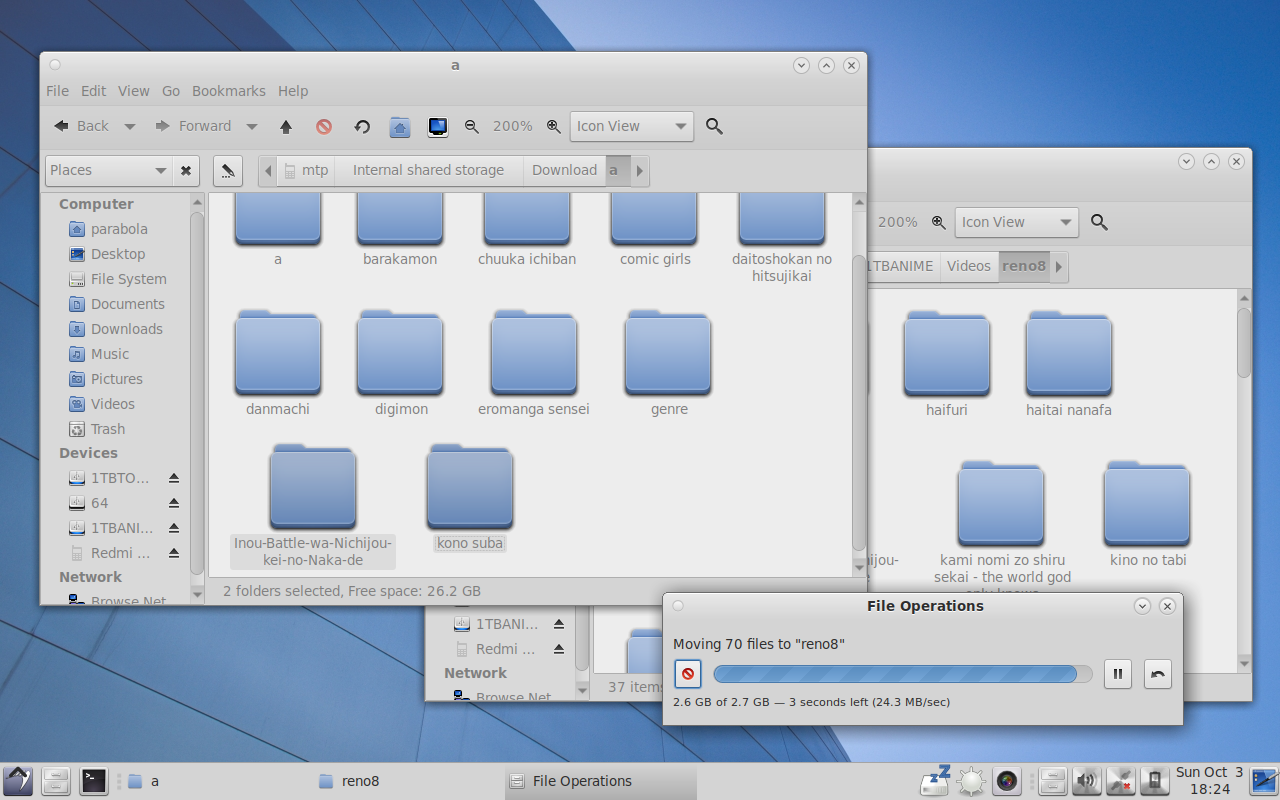Open search in front window

pyautogui.click(x=714, y=126)
